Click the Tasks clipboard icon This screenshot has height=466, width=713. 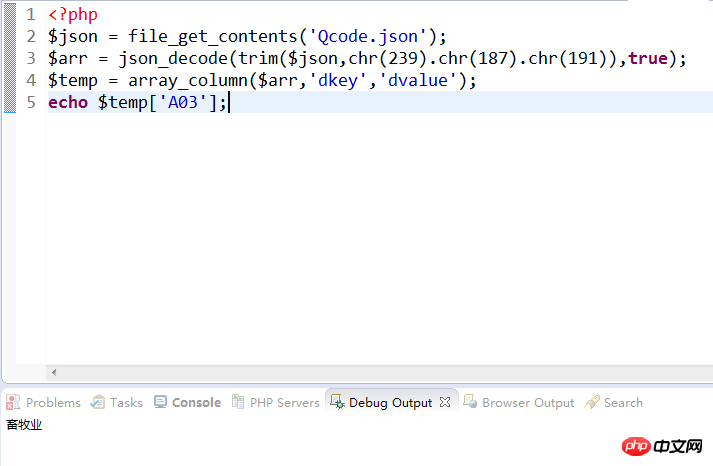click(x=97, y=402)
